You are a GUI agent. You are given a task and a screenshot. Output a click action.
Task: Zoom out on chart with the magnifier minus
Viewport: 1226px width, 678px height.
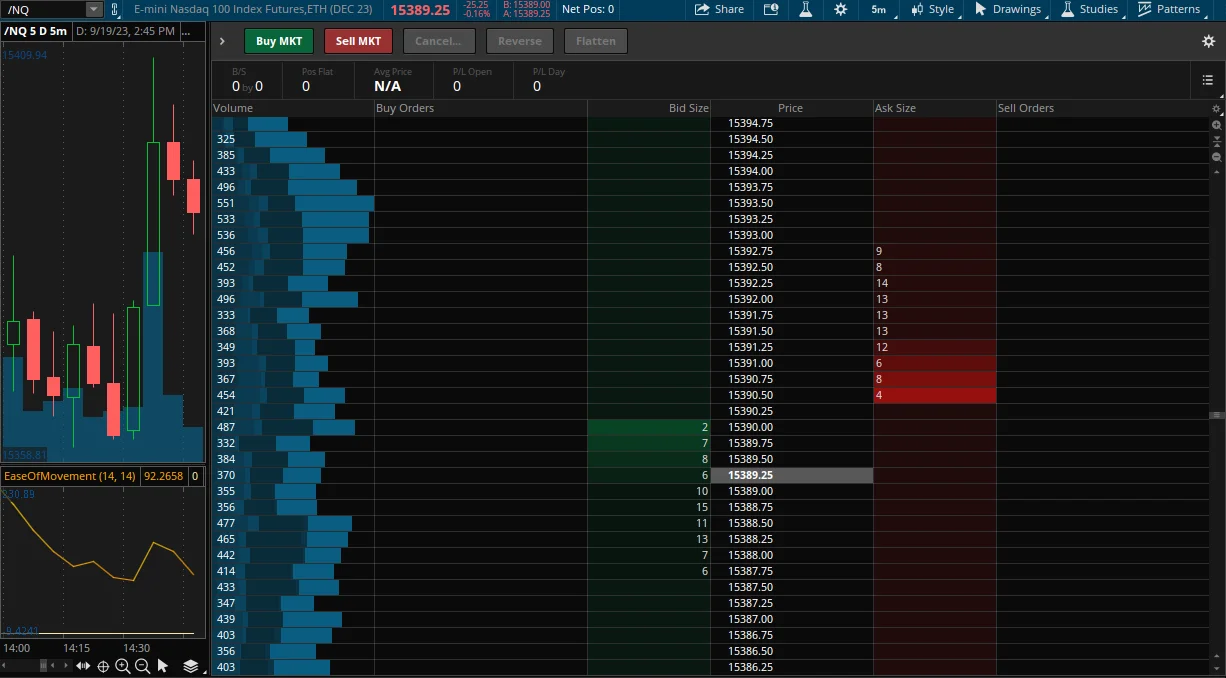pos(142,666)
